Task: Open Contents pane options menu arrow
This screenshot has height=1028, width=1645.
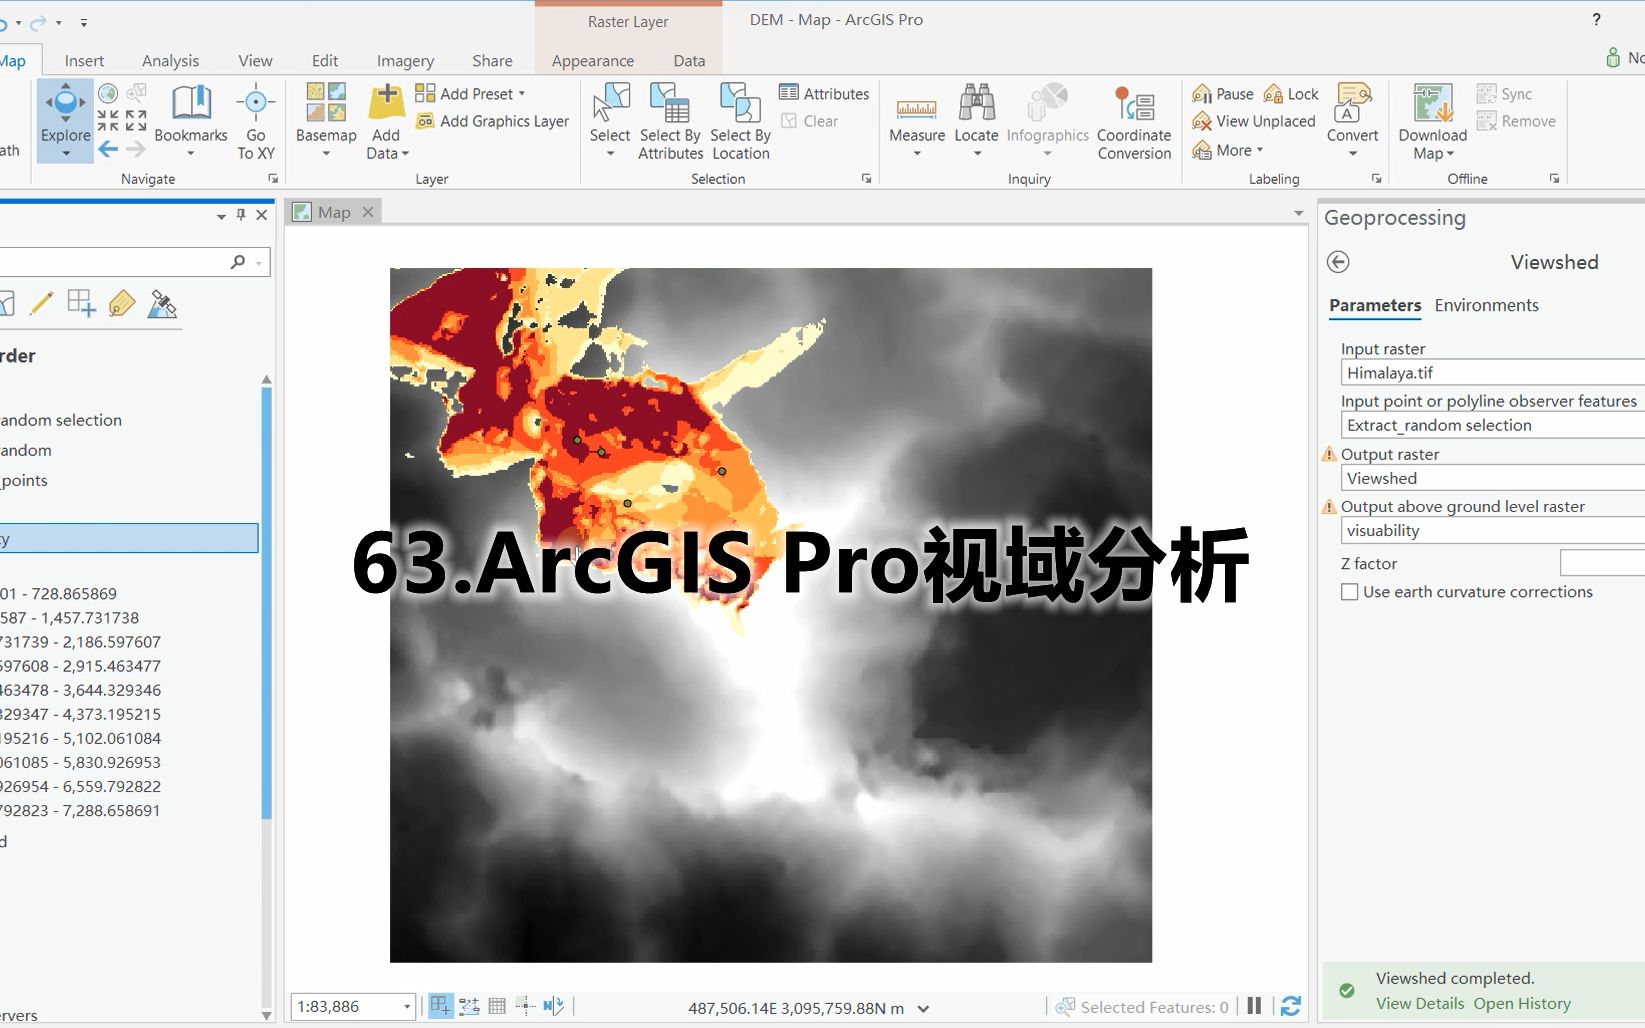Action: (x=221, y=216)
